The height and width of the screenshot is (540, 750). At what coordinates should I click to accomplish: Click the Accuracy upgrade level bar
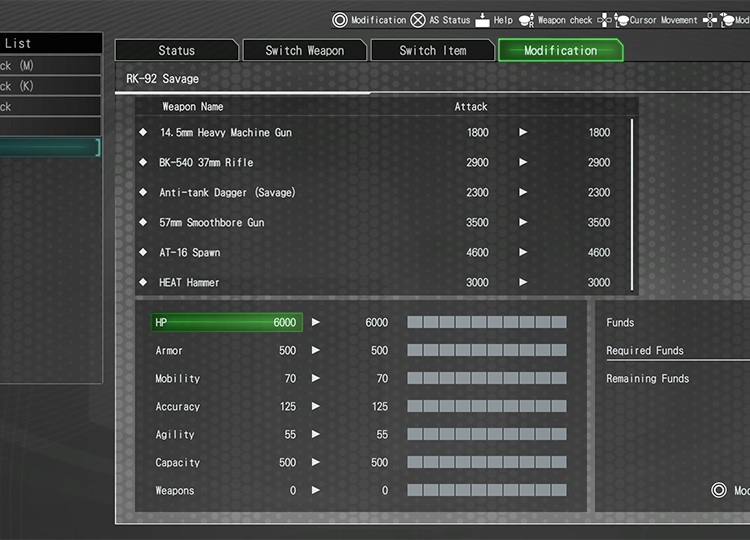tap(486, 406)
